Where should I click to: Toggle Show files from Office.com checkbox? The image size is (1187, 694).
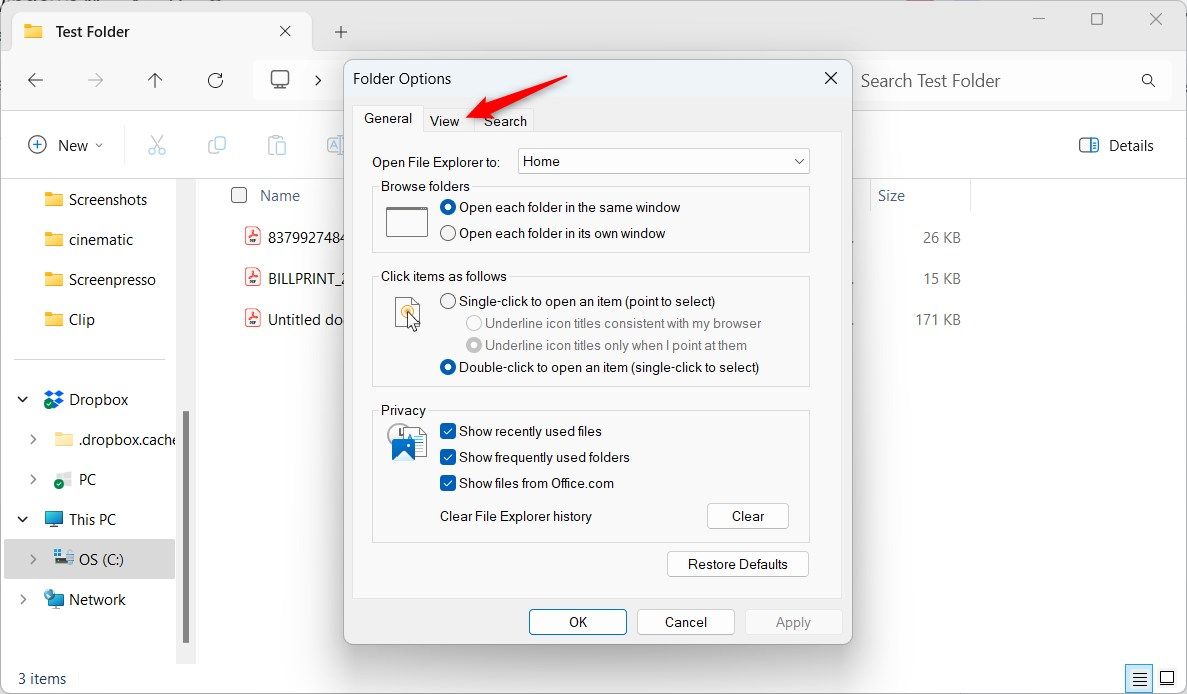pyautogui.click(x=448, y=483)
